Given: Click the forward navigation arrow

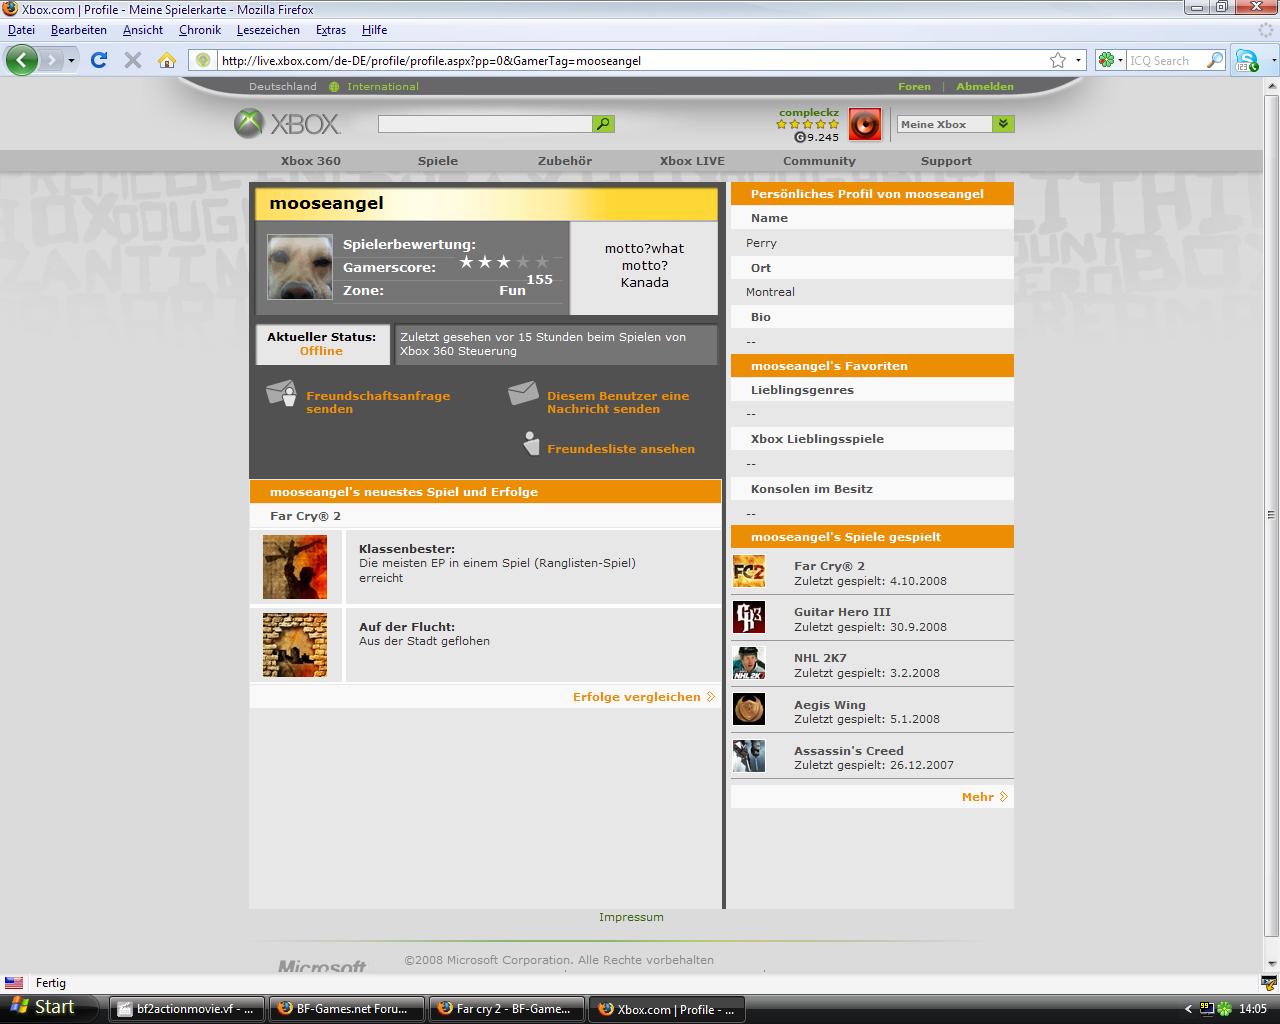Looking at the screenshot, I should pyautogui.click(x=51, y=60).
